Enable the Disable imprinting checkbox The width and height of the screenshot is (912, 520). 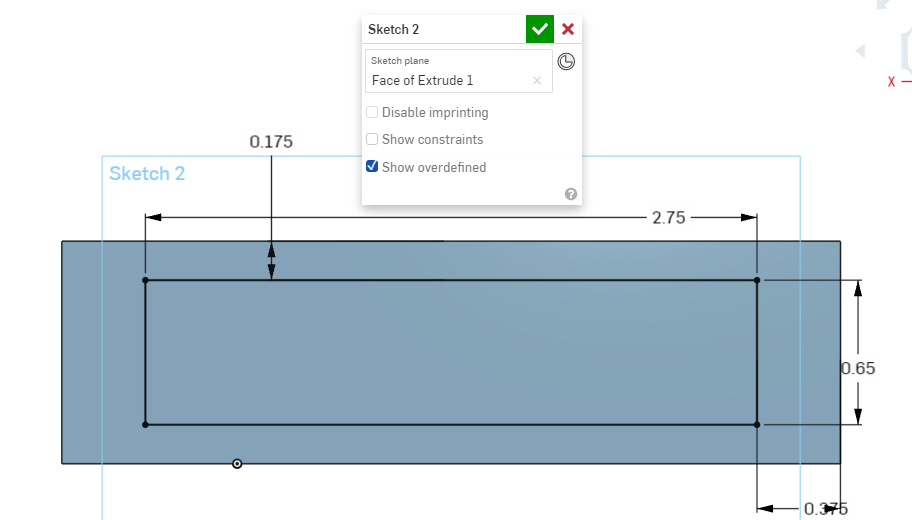pos(372,113)
